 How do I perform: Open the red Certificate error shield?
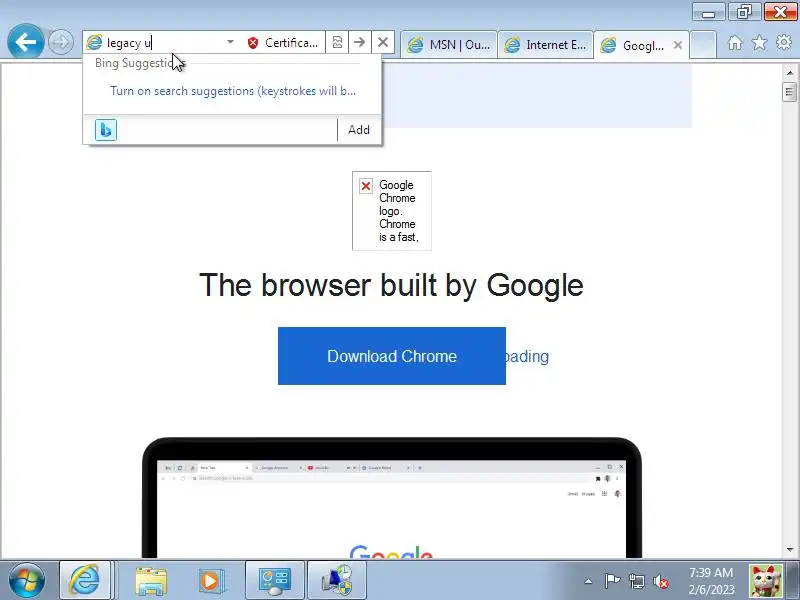coord(253,43)
